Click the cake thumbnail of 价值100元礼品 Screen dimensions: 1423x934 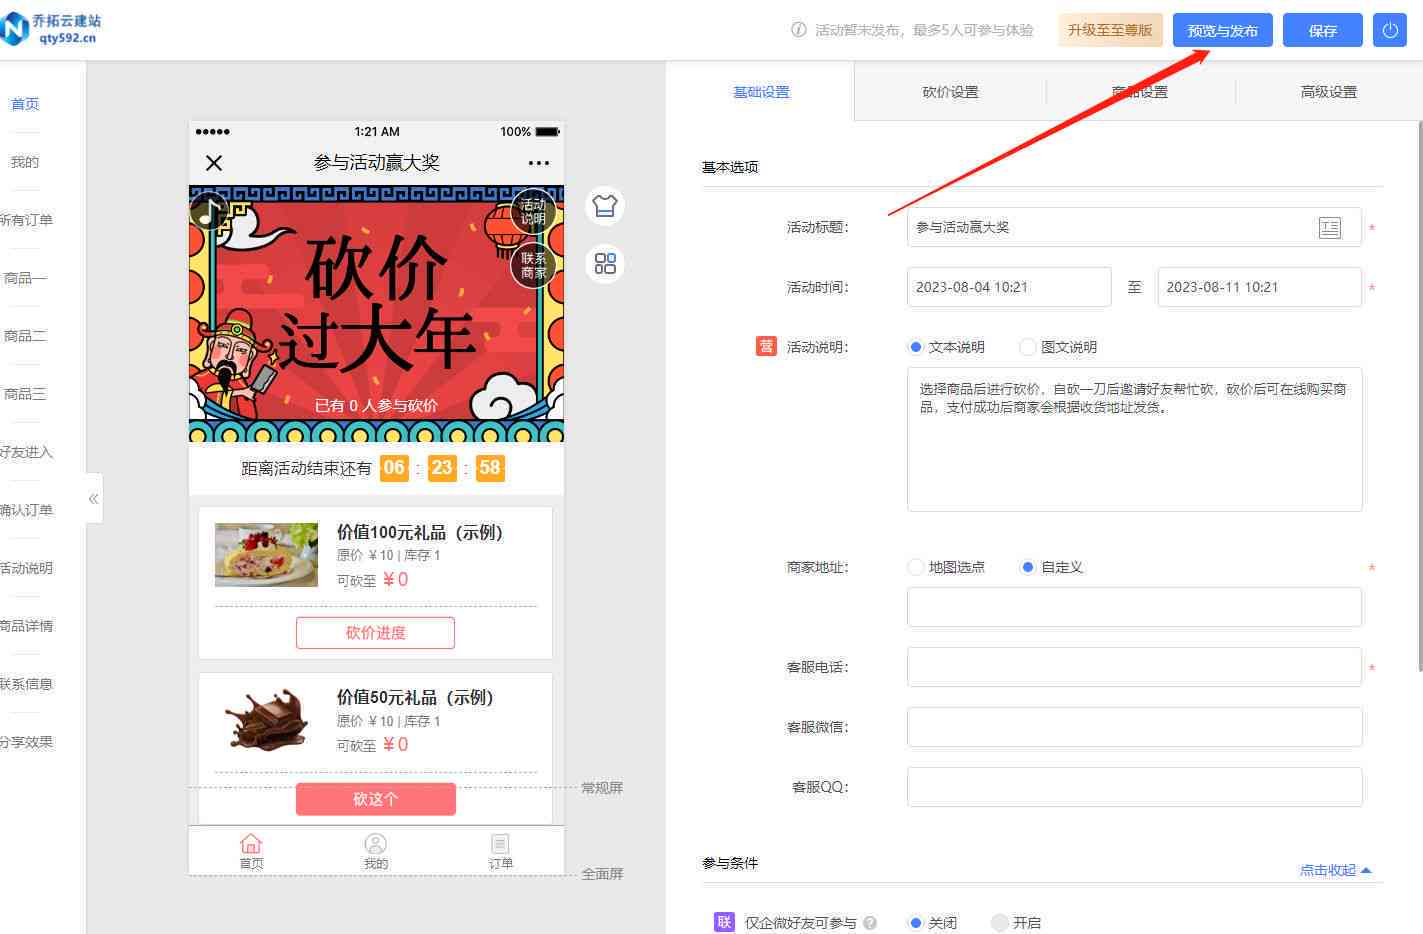click(x=266, y=554)
